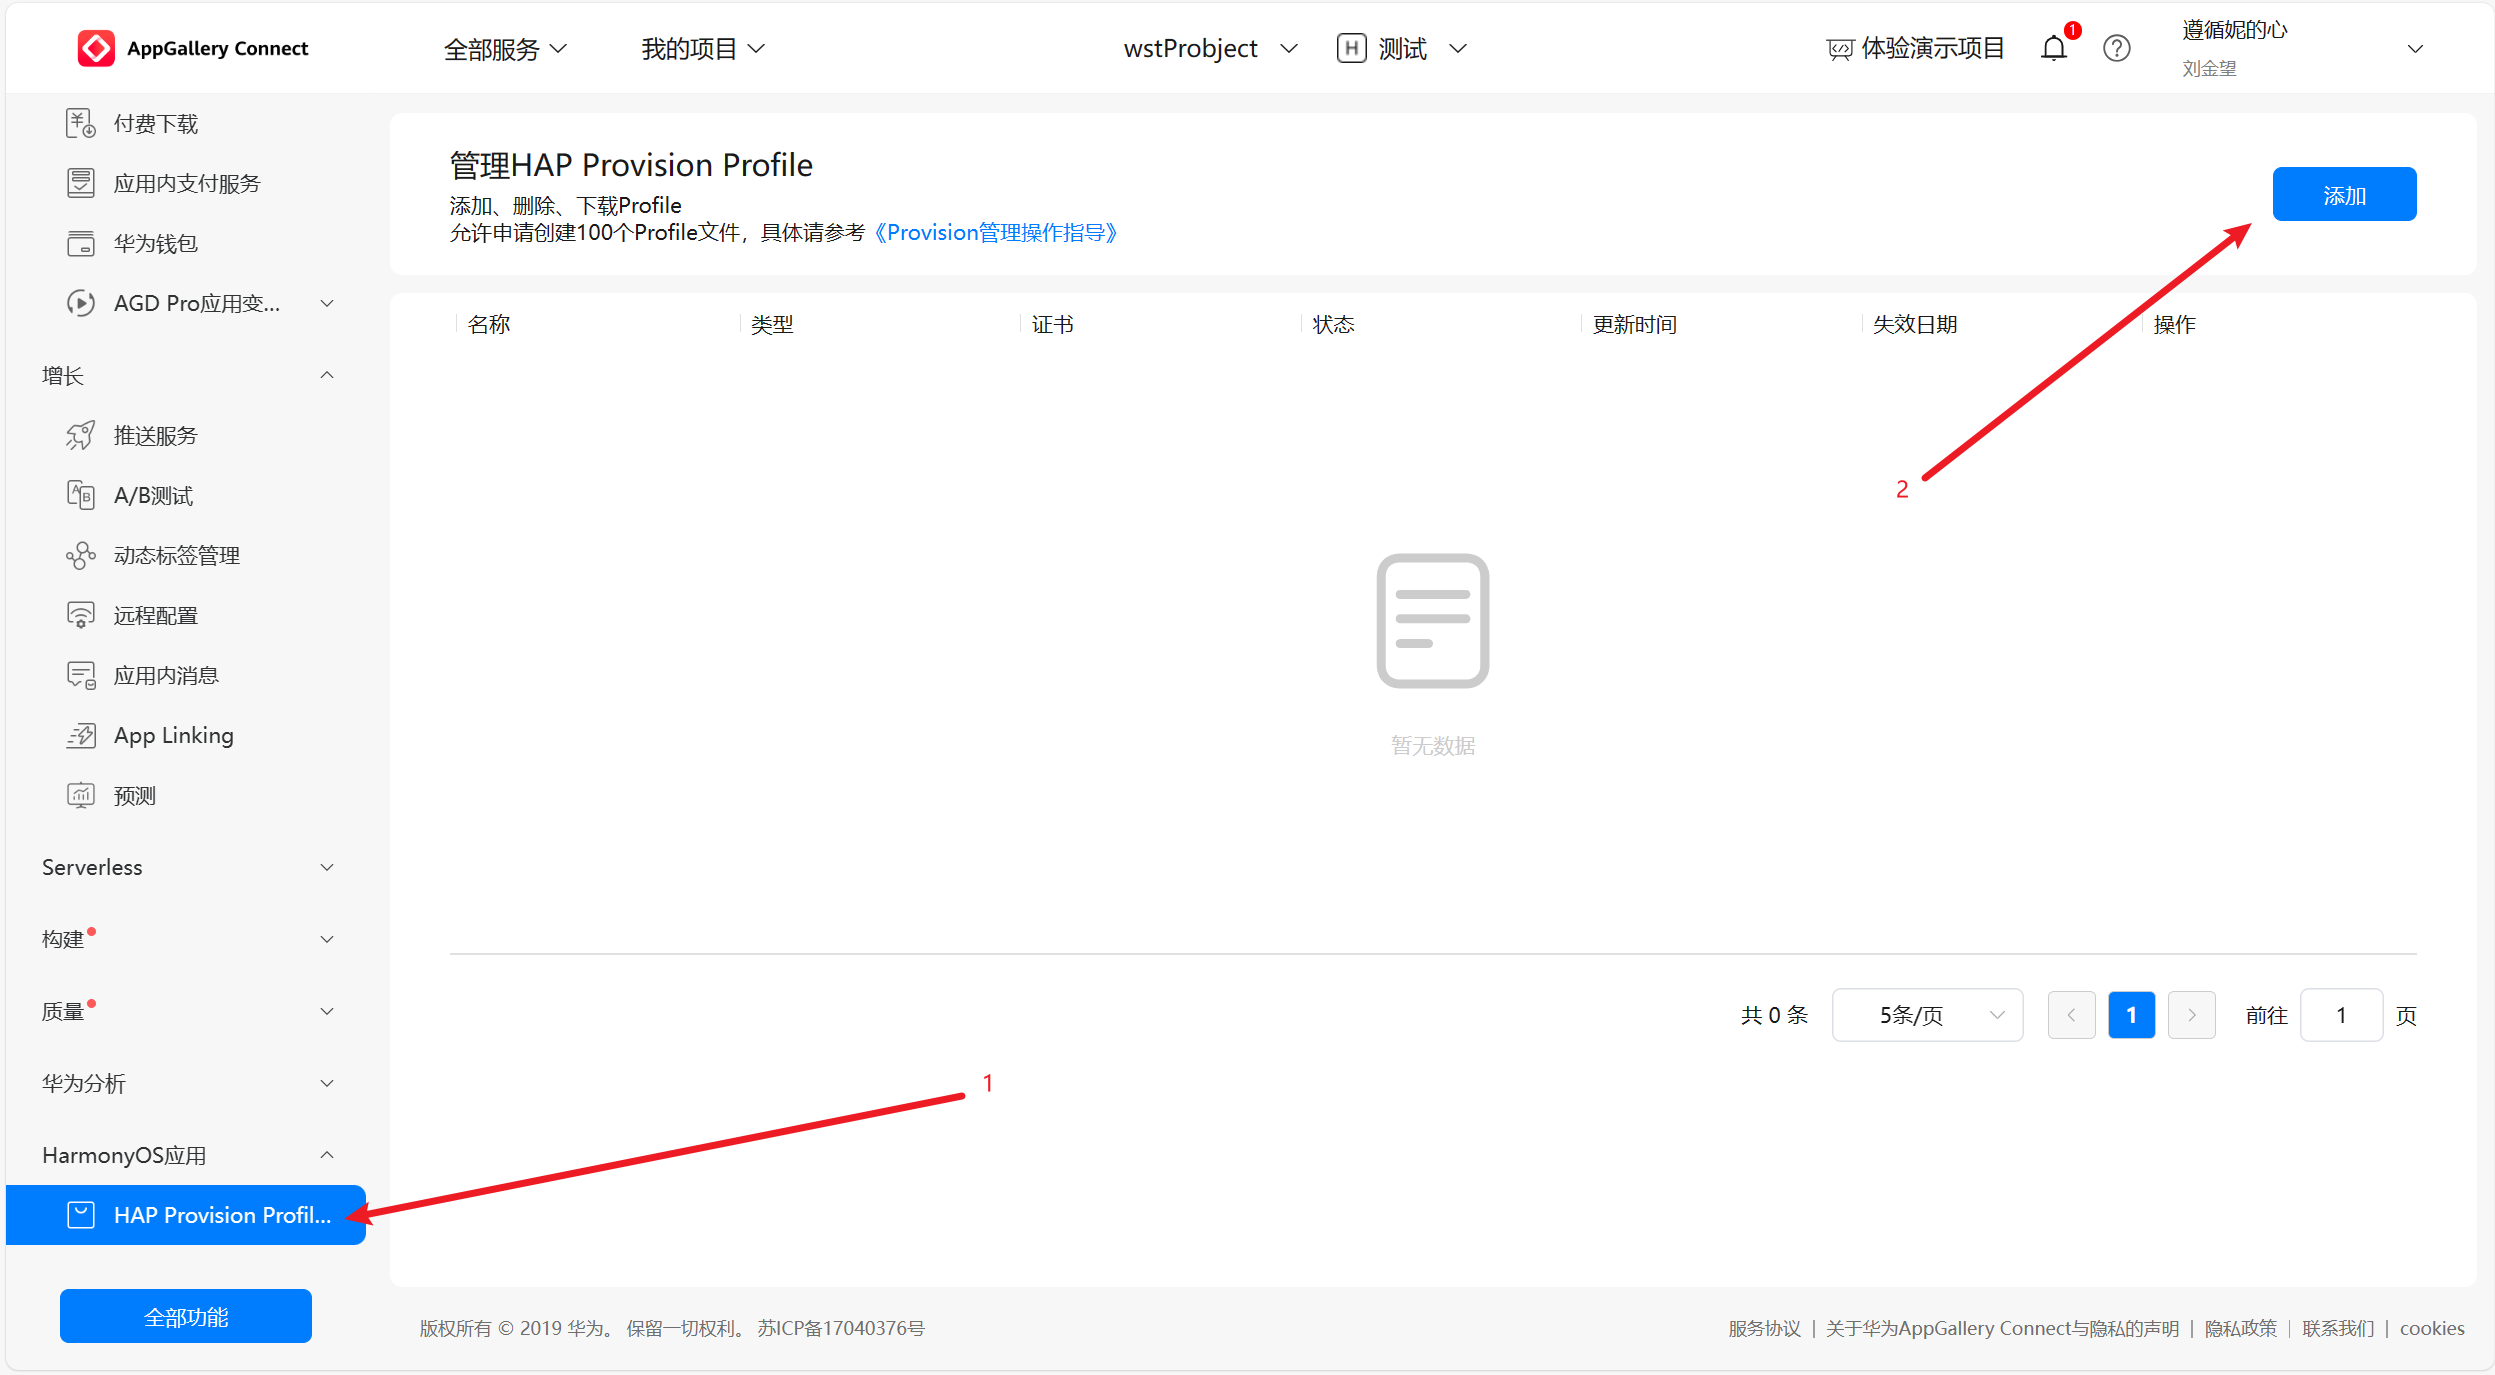This screenshot has width=2495, height=1375.
Task: Click the AGD Pro play icon
Action: click(81, 303)
